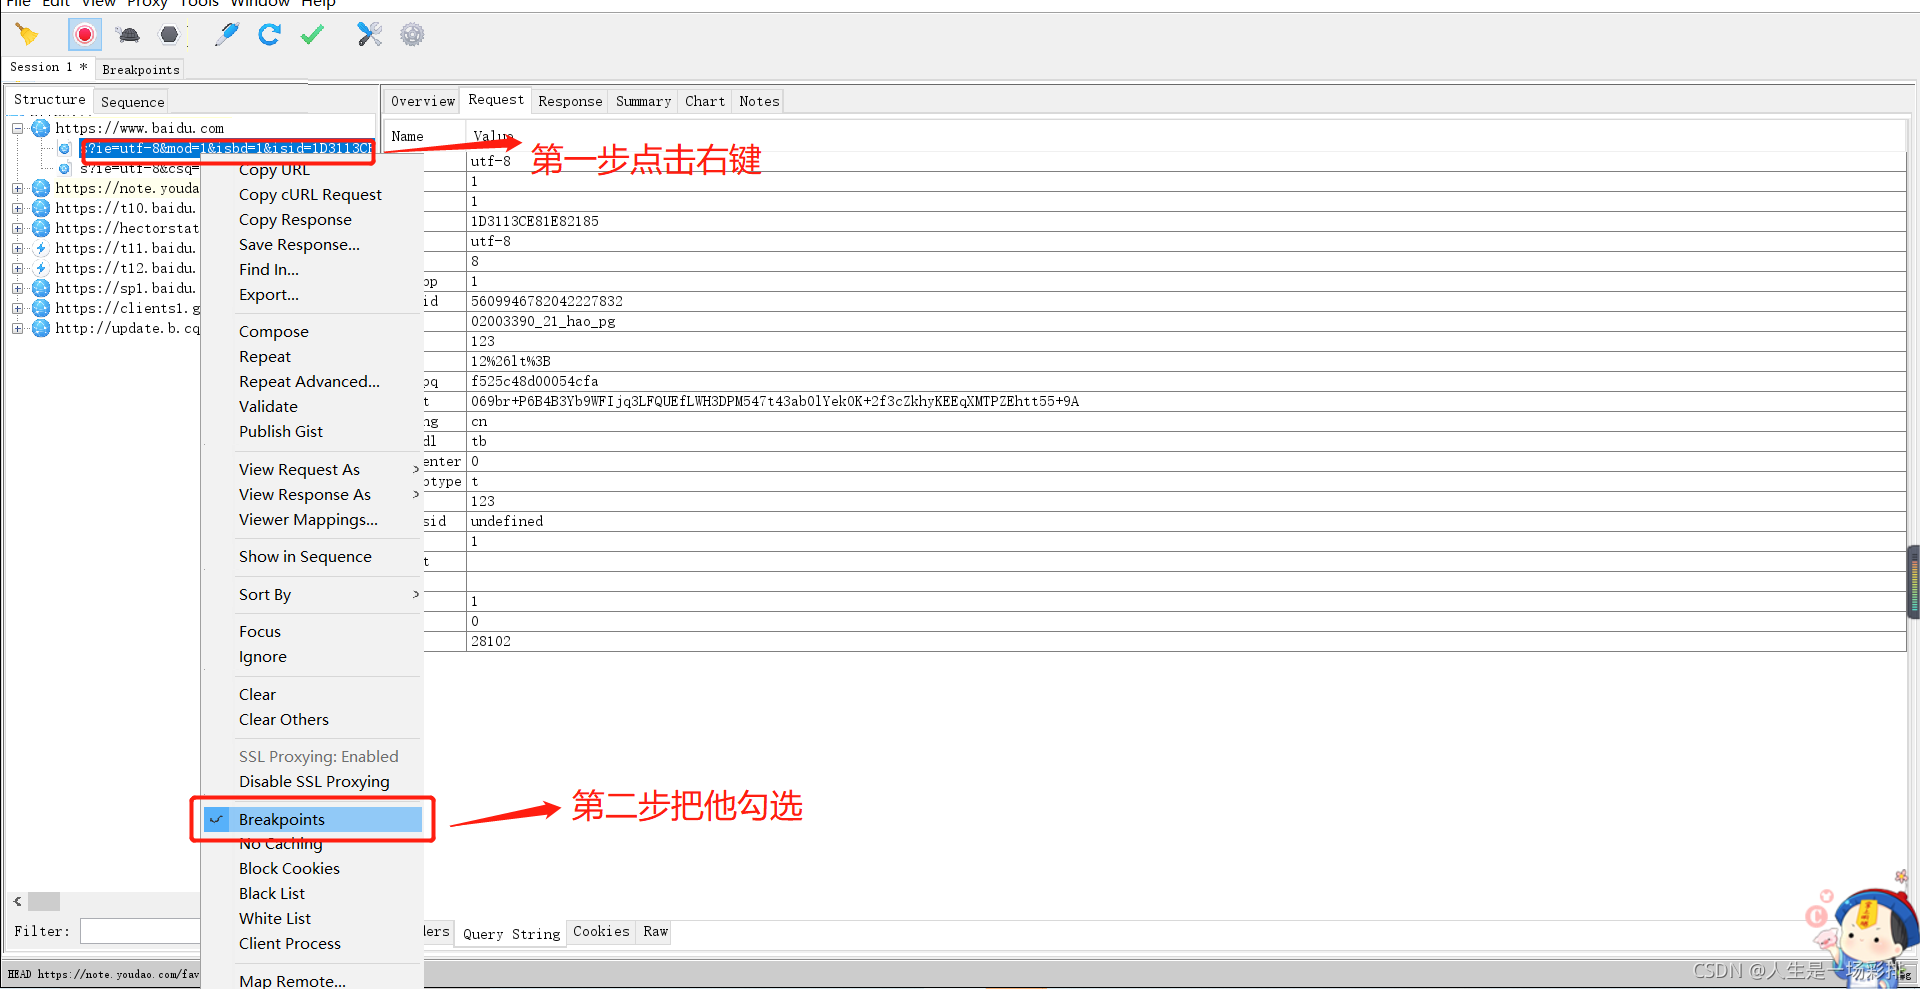1920x989 pixels.
Task: Expand the t11.baidu host node
Action: coord(18,248)
